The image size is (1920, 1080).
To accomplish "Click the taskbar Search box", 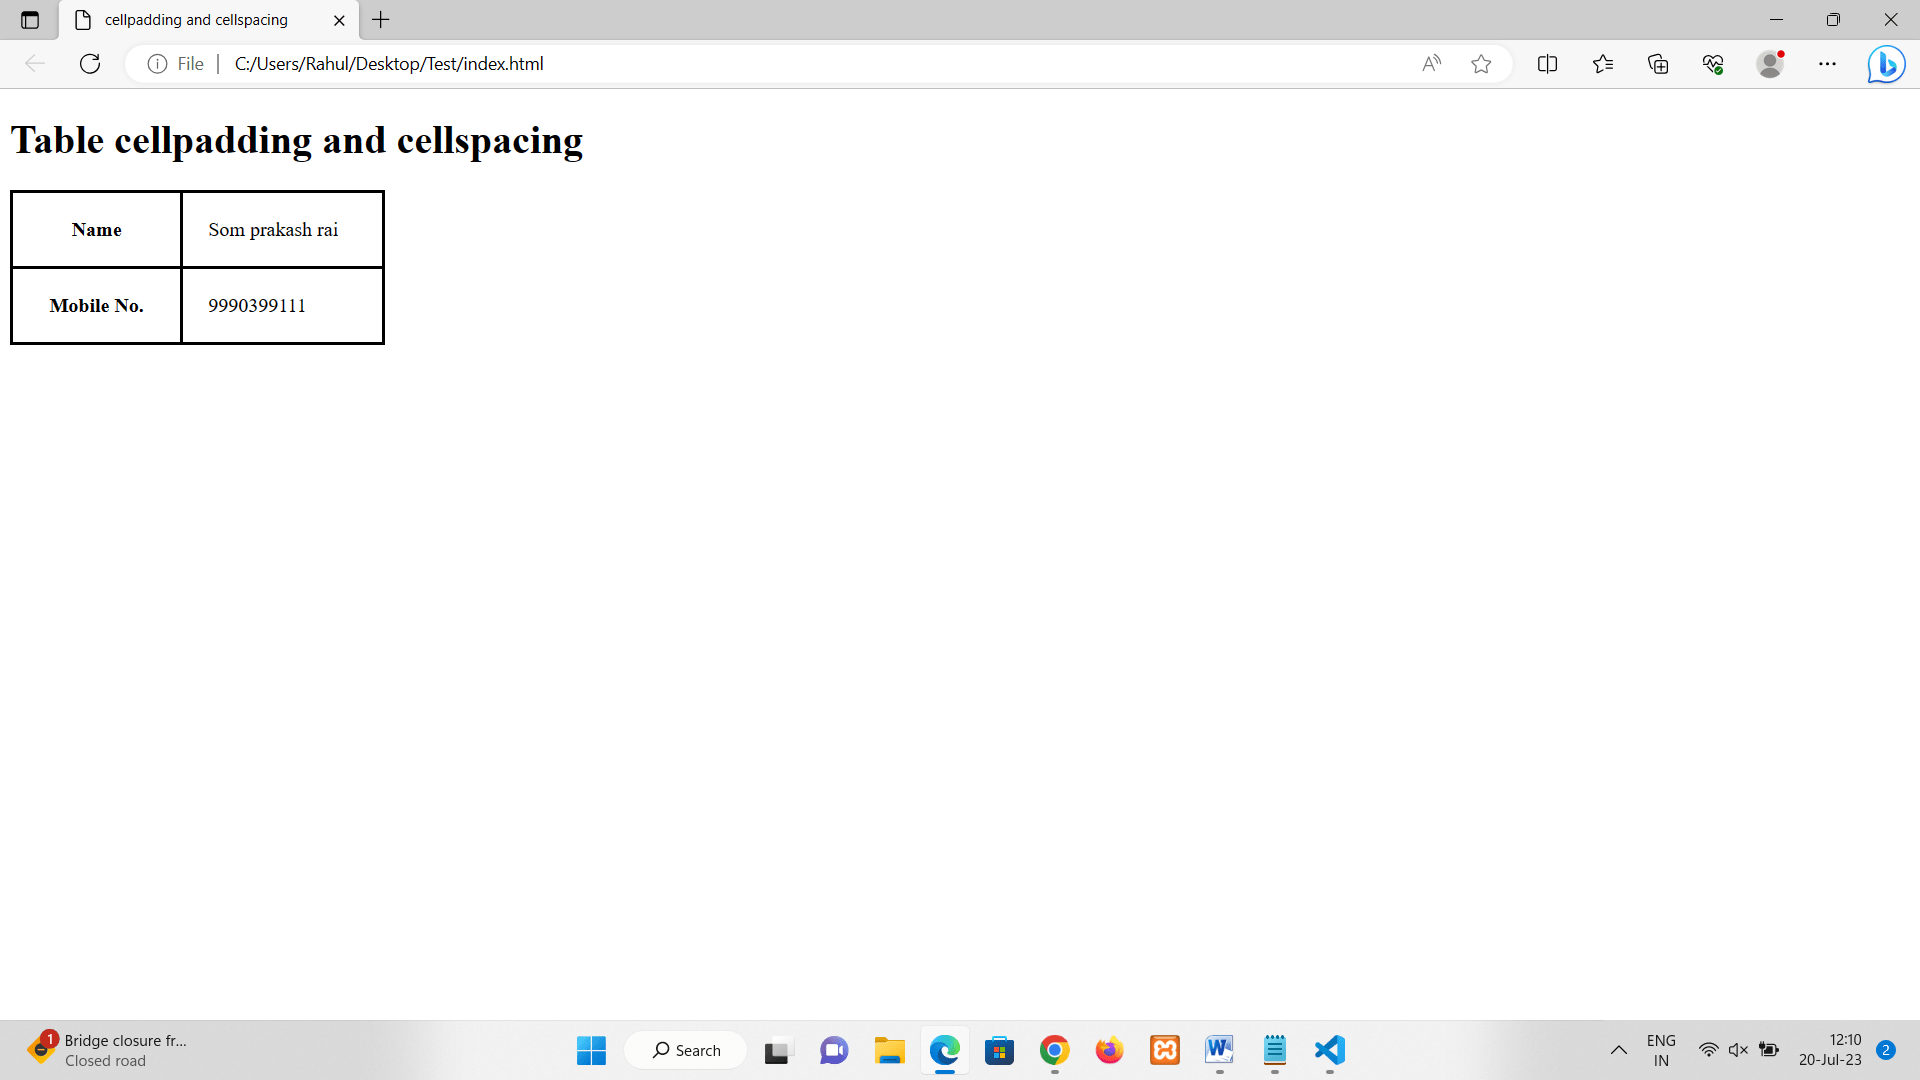I will pyautogui.click(x=686, y=1050).
